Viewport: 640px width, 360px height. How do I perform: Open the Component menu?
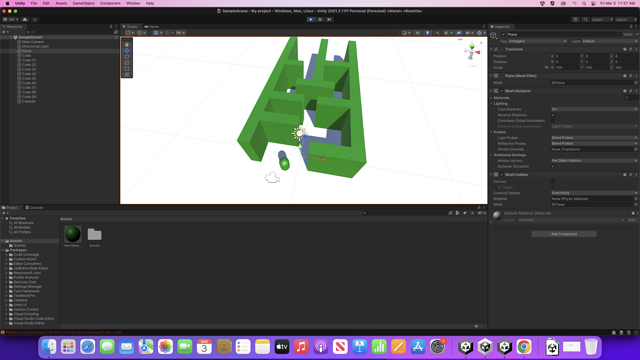point(110,3)
